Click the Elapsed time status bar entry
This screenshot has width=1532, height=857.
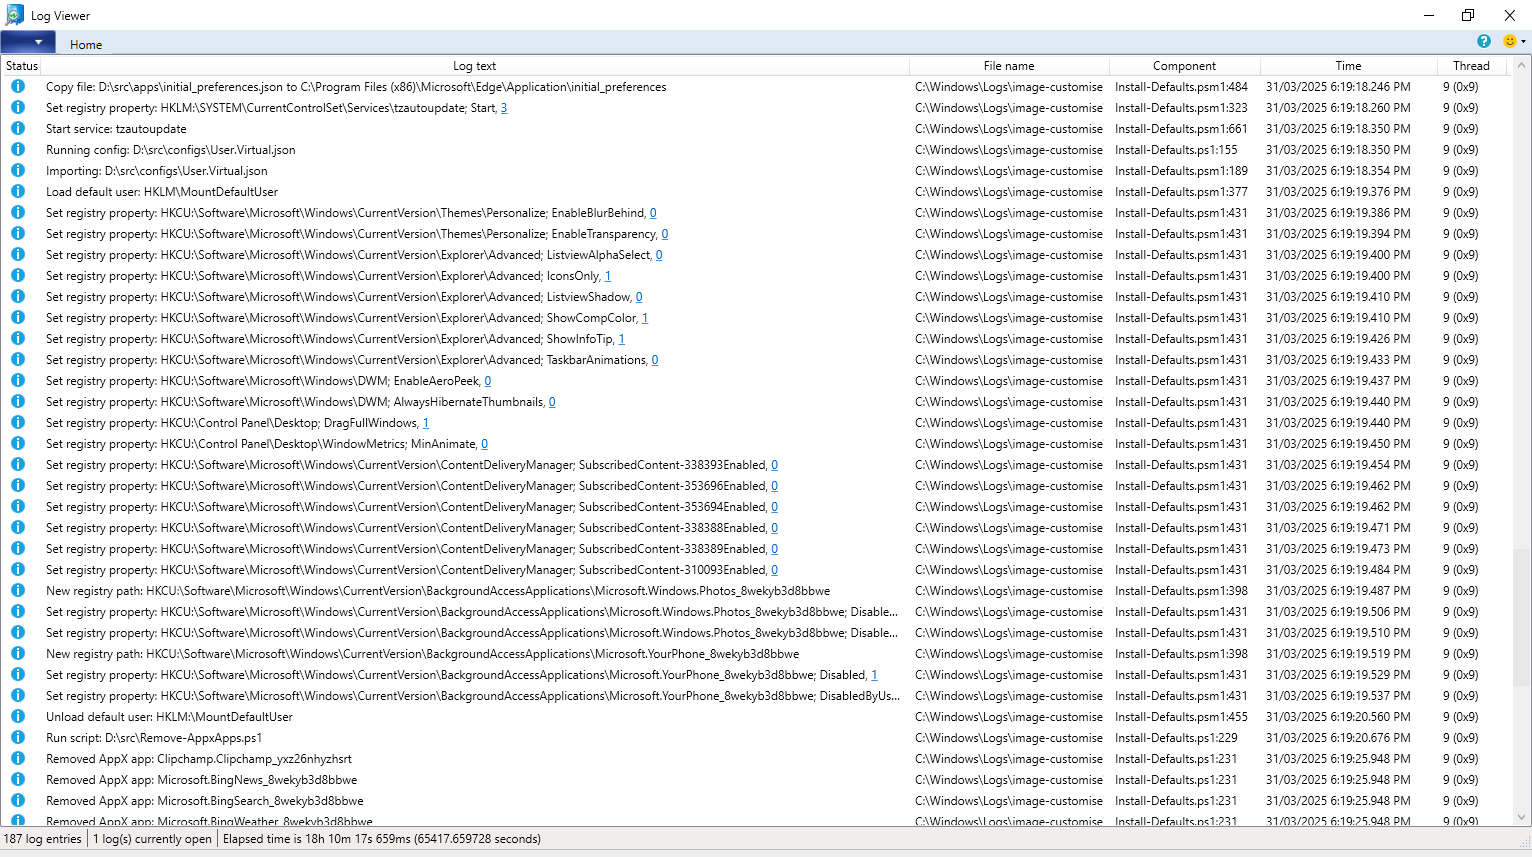tap(382, 839)
